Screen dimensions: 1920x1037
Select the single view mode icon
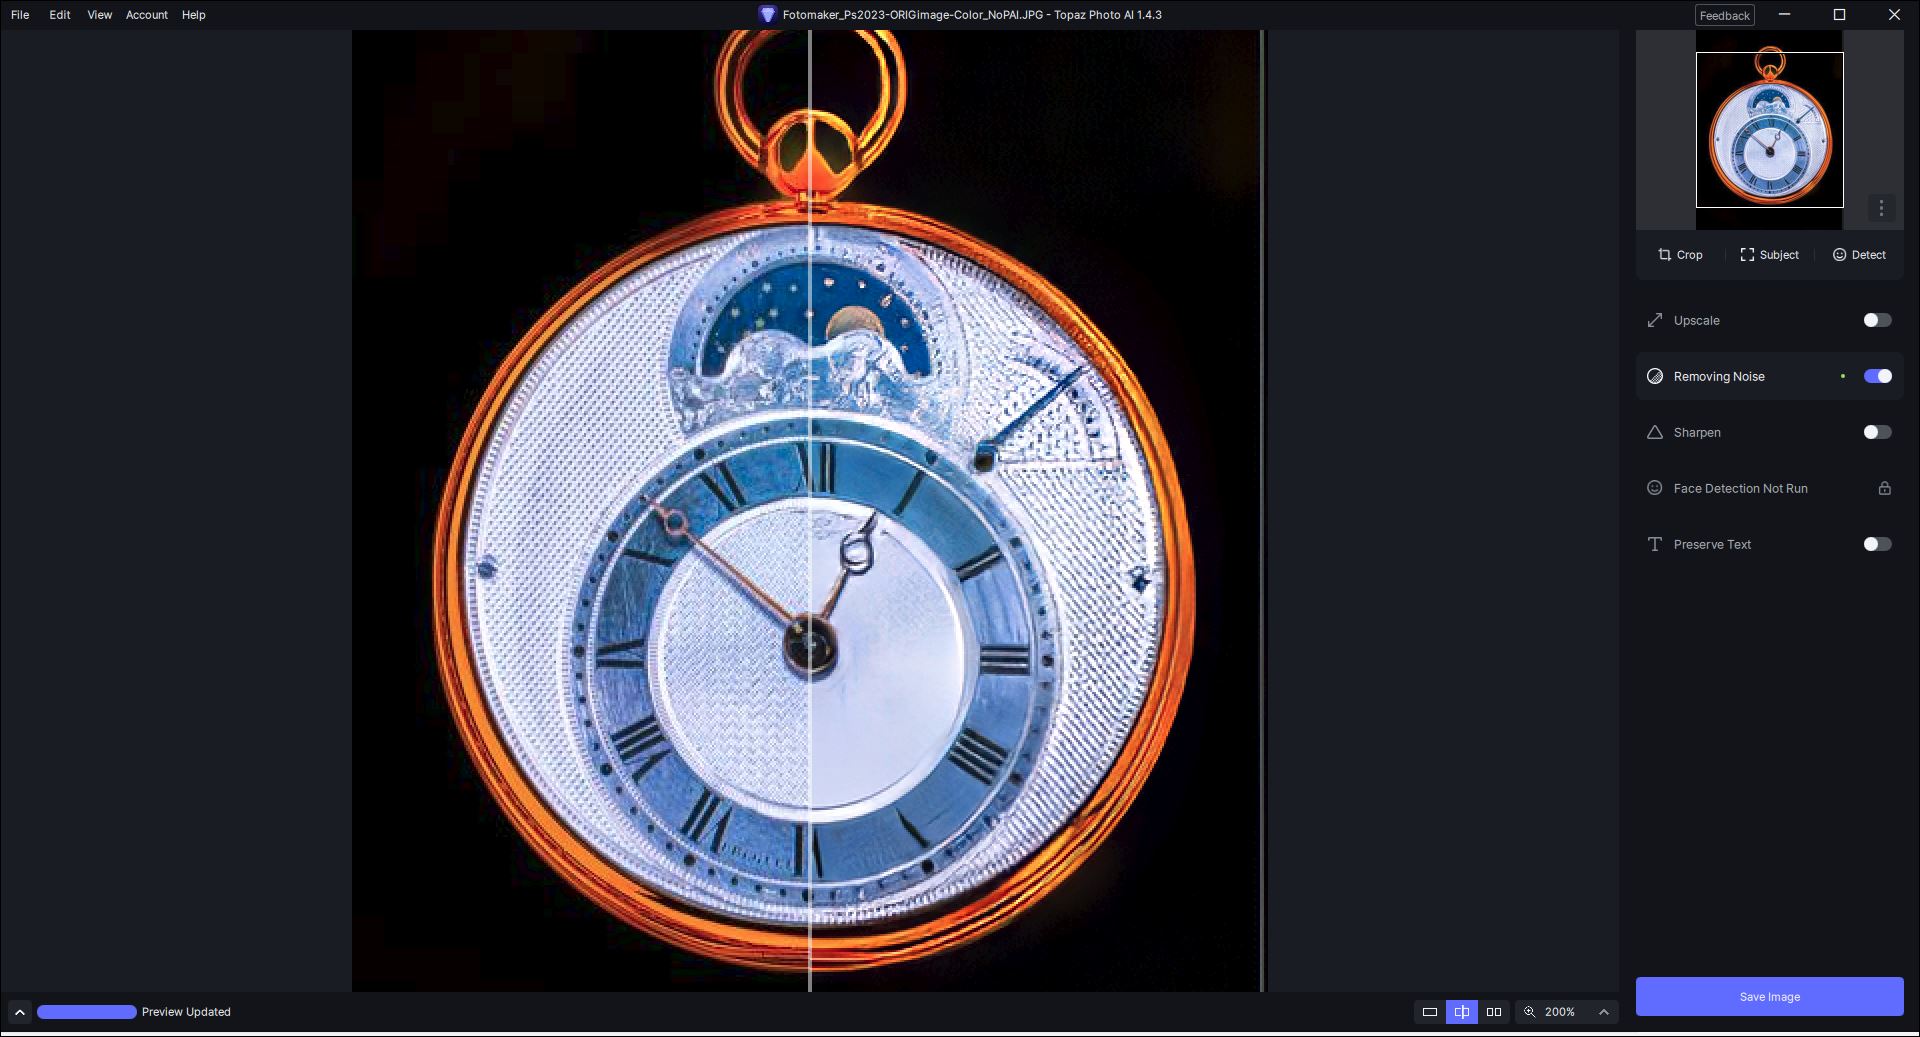click(x=1430, y=1012)
